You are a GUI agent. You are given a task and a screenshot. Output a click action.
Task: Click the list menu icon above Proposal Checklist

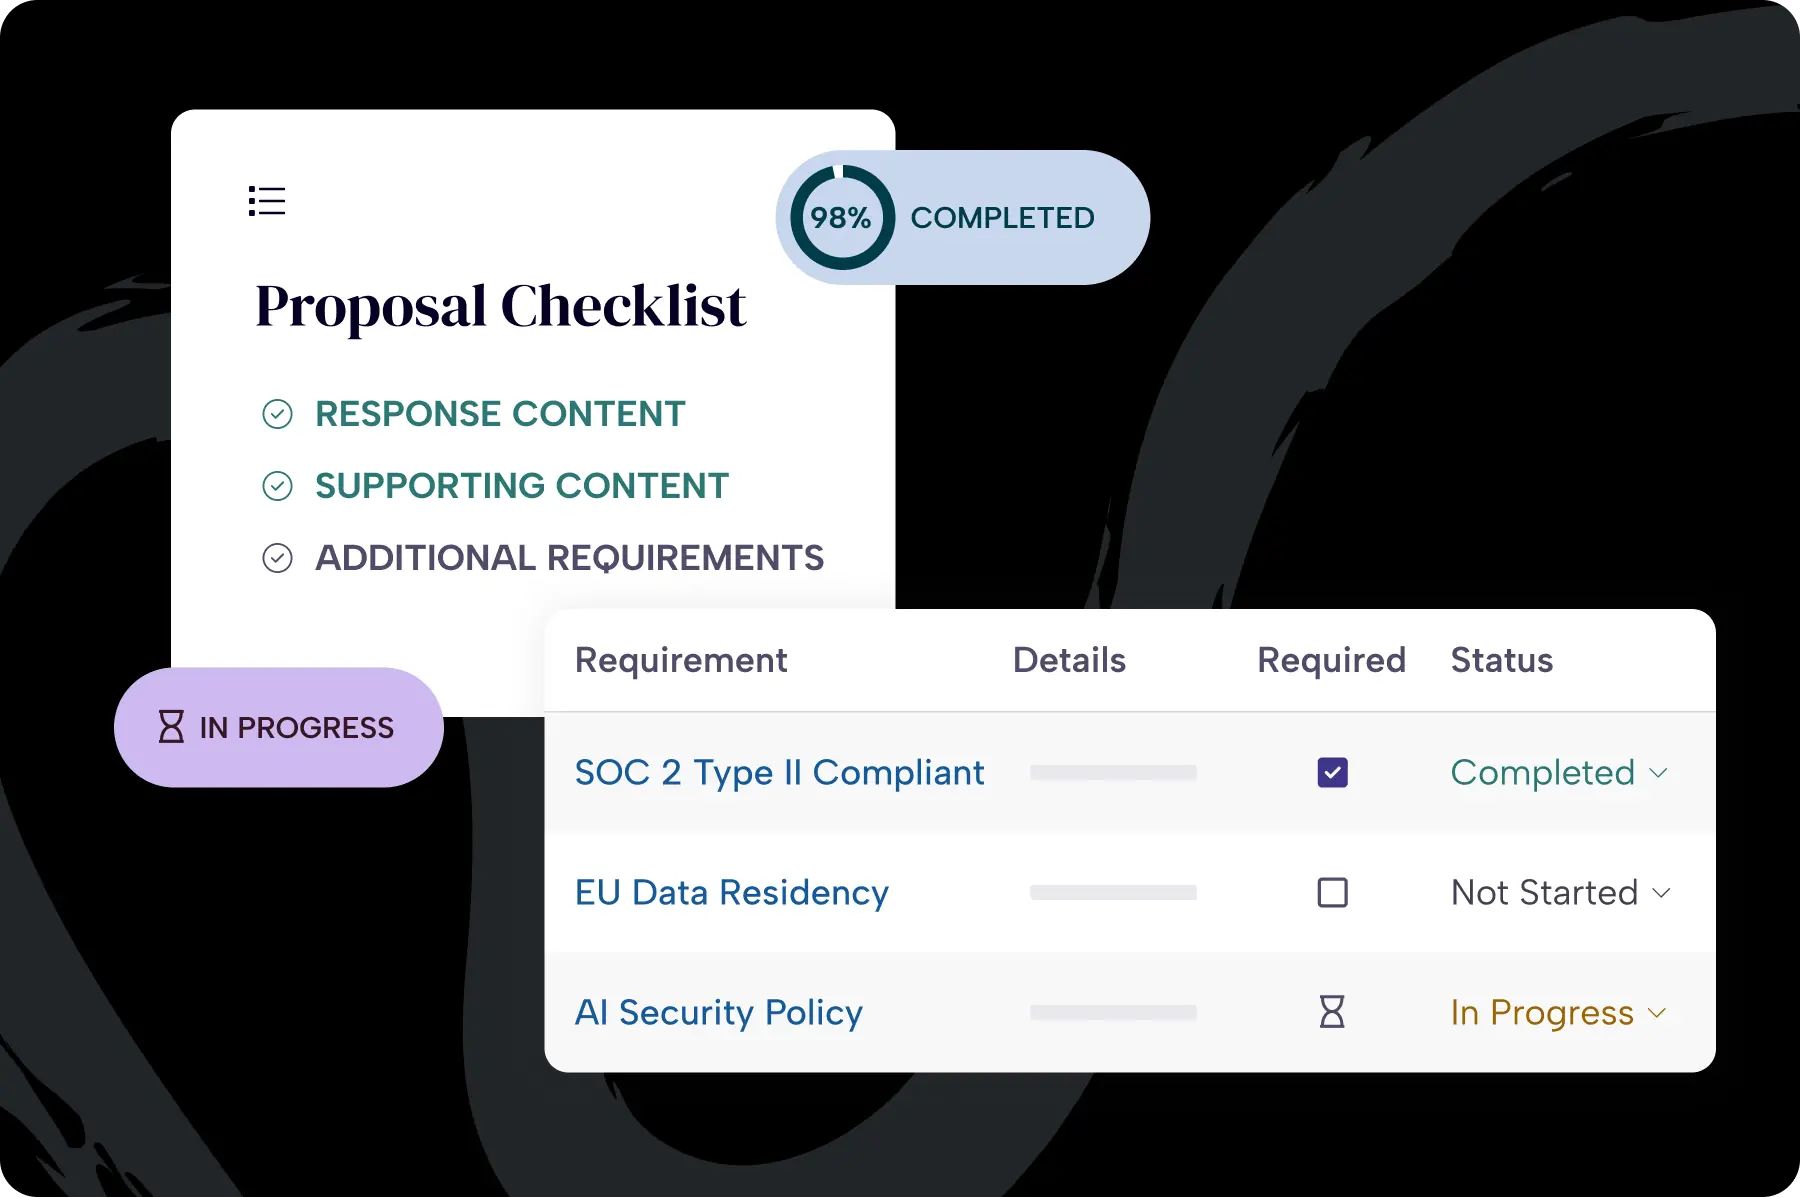(x=267, y=201)
